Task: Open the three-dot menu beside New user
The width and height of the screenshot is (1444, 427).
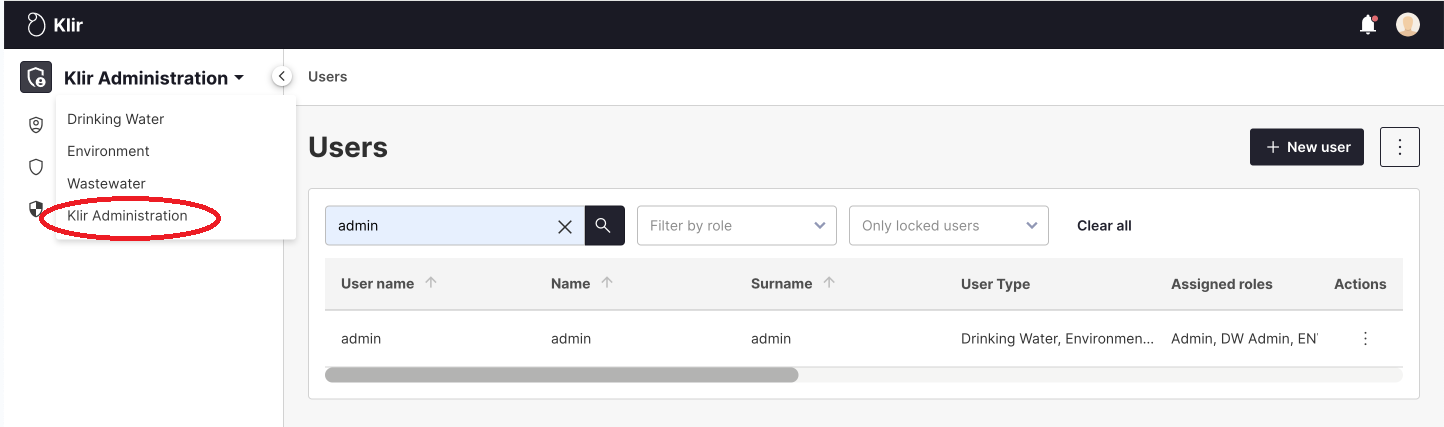Action: coord(1400,147)
